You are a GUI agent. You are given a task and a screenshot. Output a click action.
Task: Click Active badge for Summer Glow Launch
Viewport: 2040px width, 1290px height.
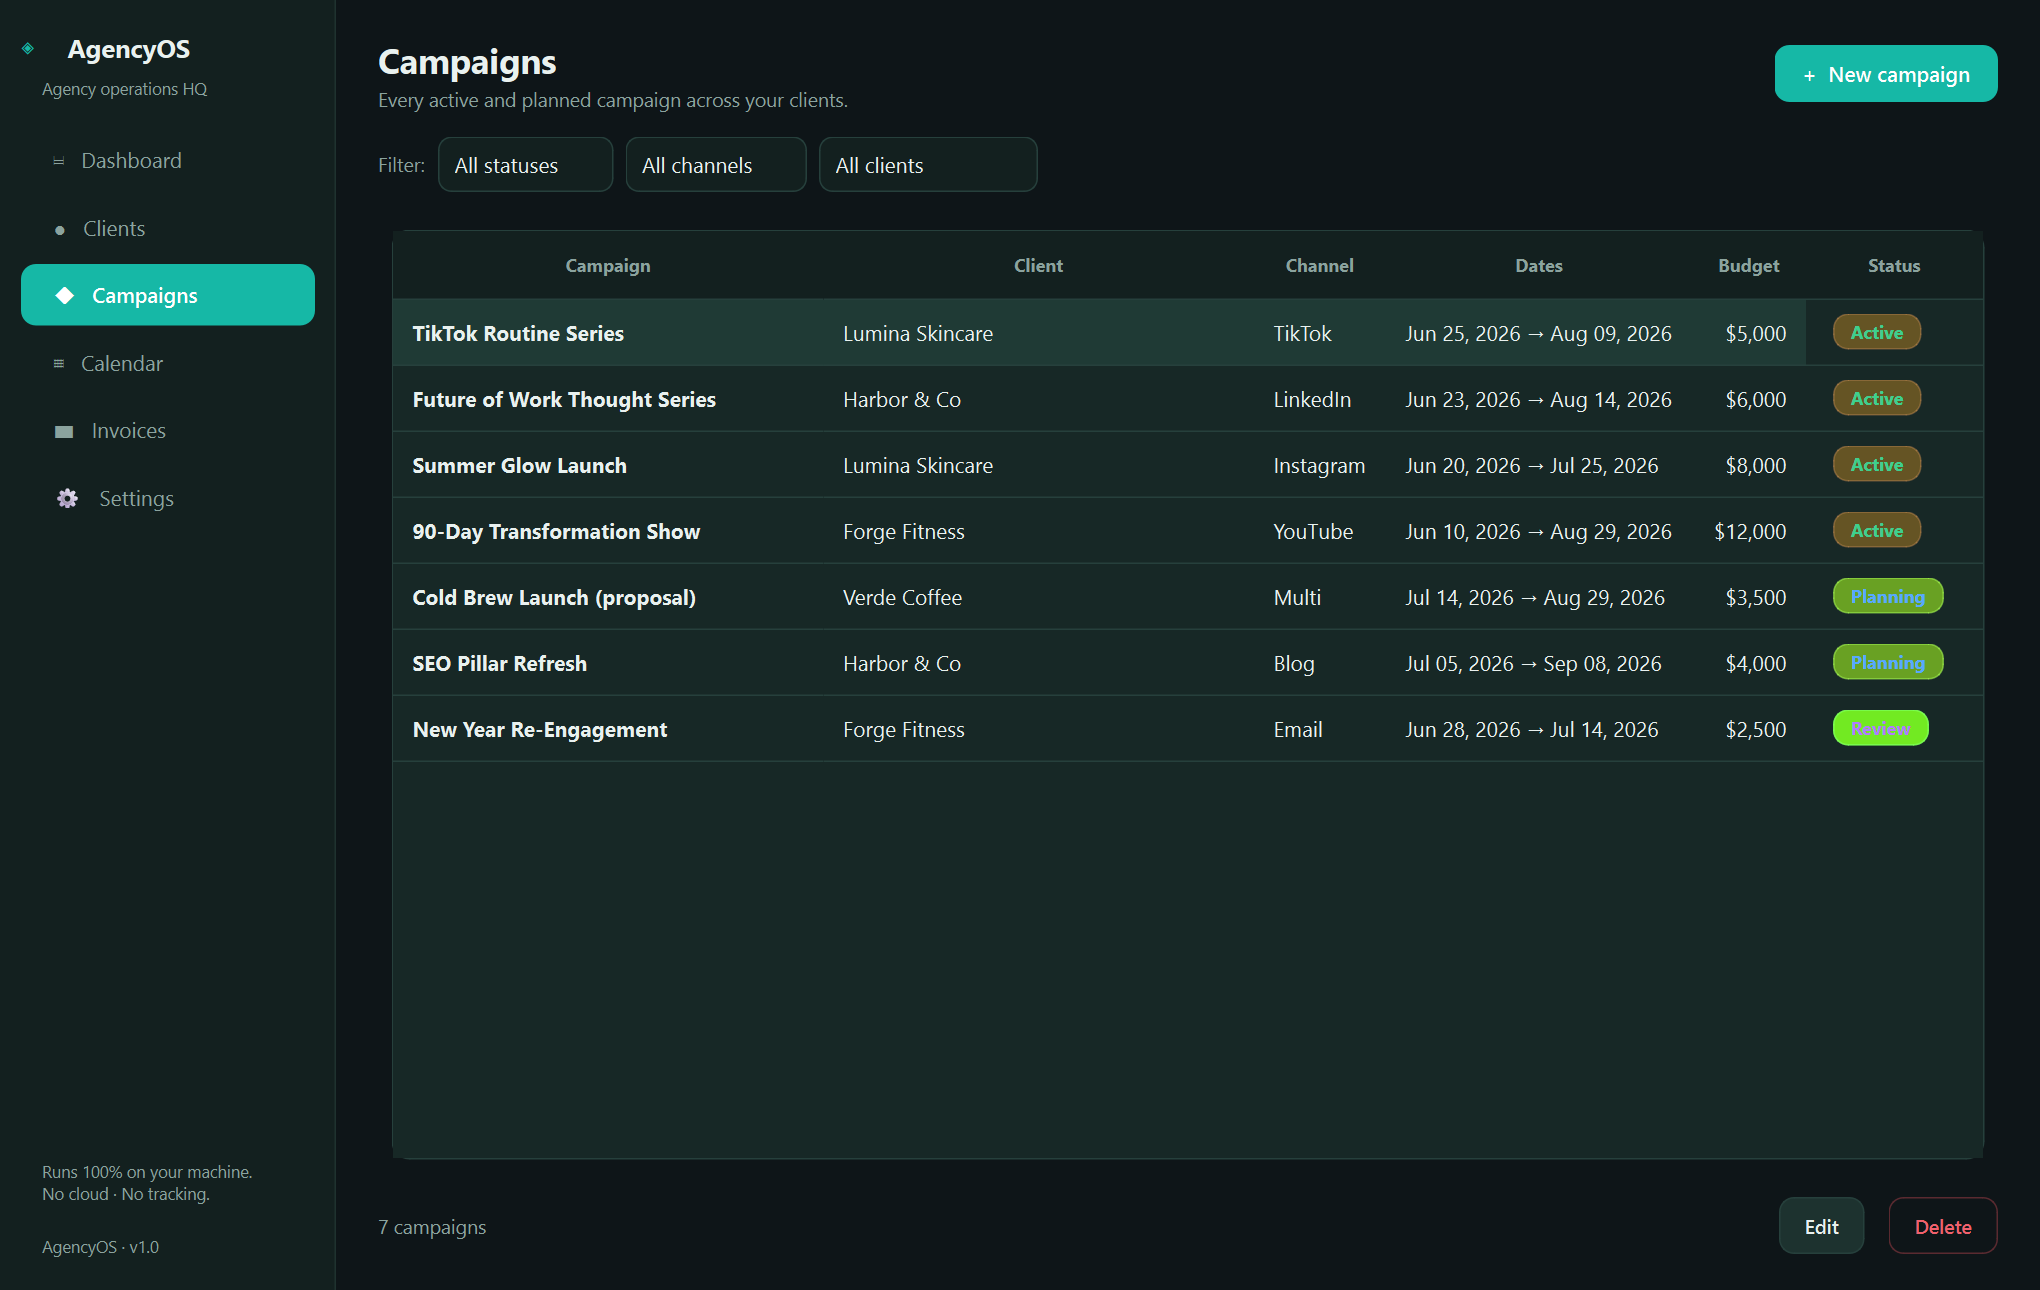(x=1876, y=464)
